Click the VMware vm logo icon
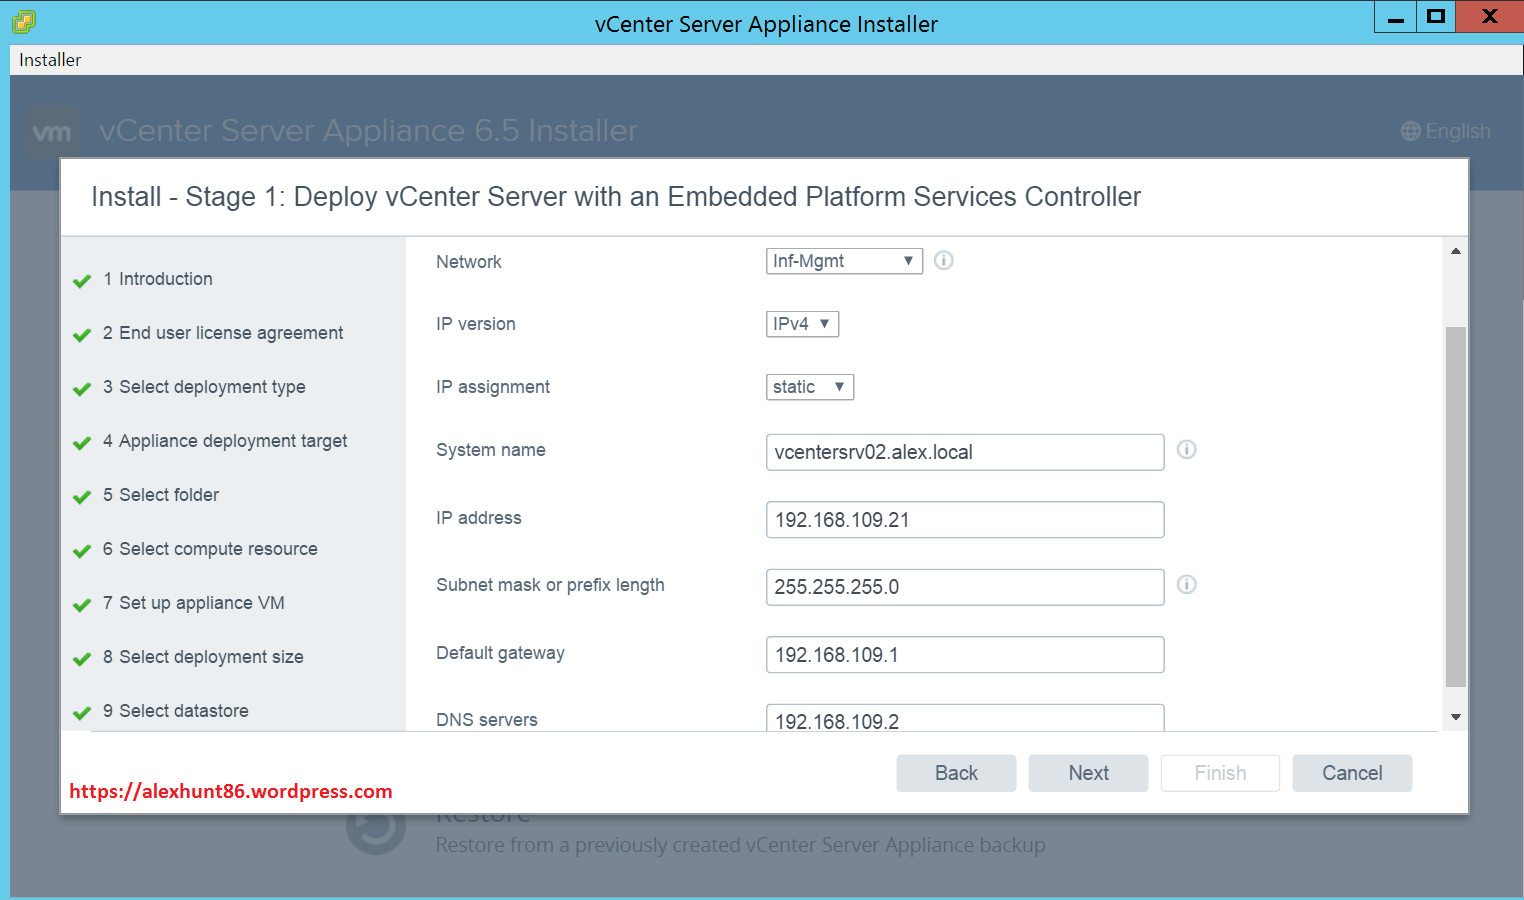Viewport: 1524px width, 900px height. point(52,132)
